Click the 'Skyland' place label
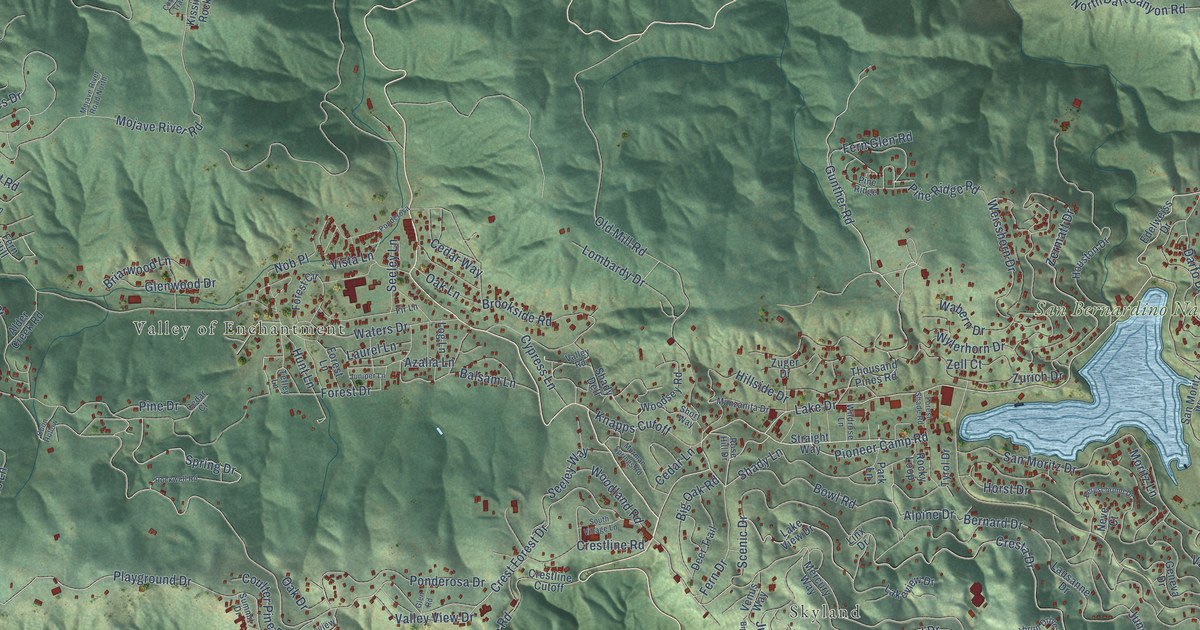This screenshot has width=1200, height=630. tap(824, 611)
